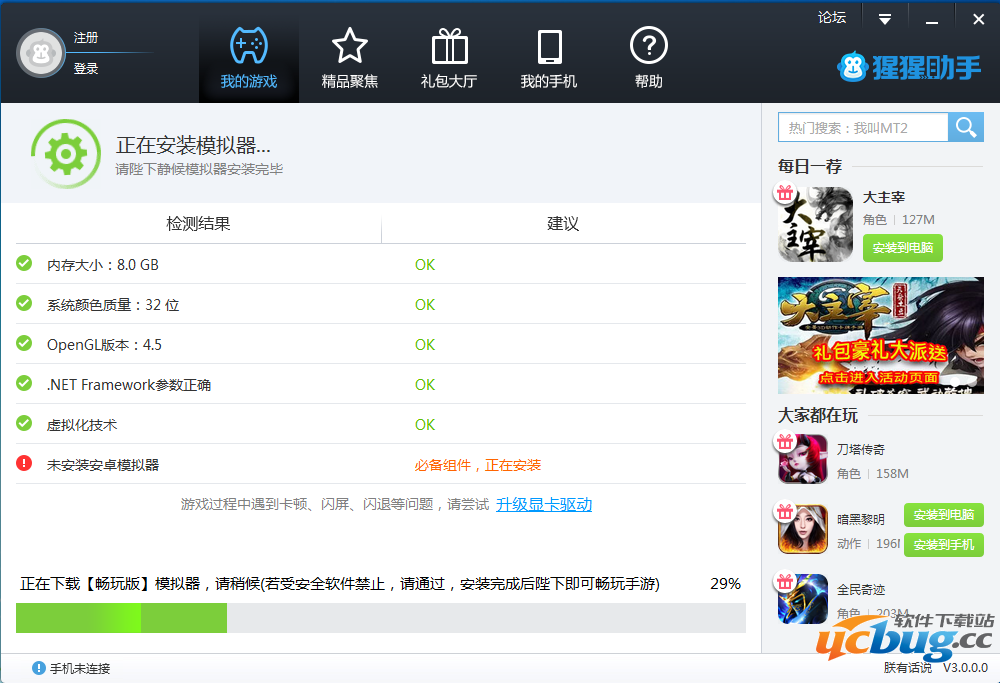Image resolution: width=1000 pixels, height=683 pixels.
Task: Click 登录 to log in
Action: point(86,68)
